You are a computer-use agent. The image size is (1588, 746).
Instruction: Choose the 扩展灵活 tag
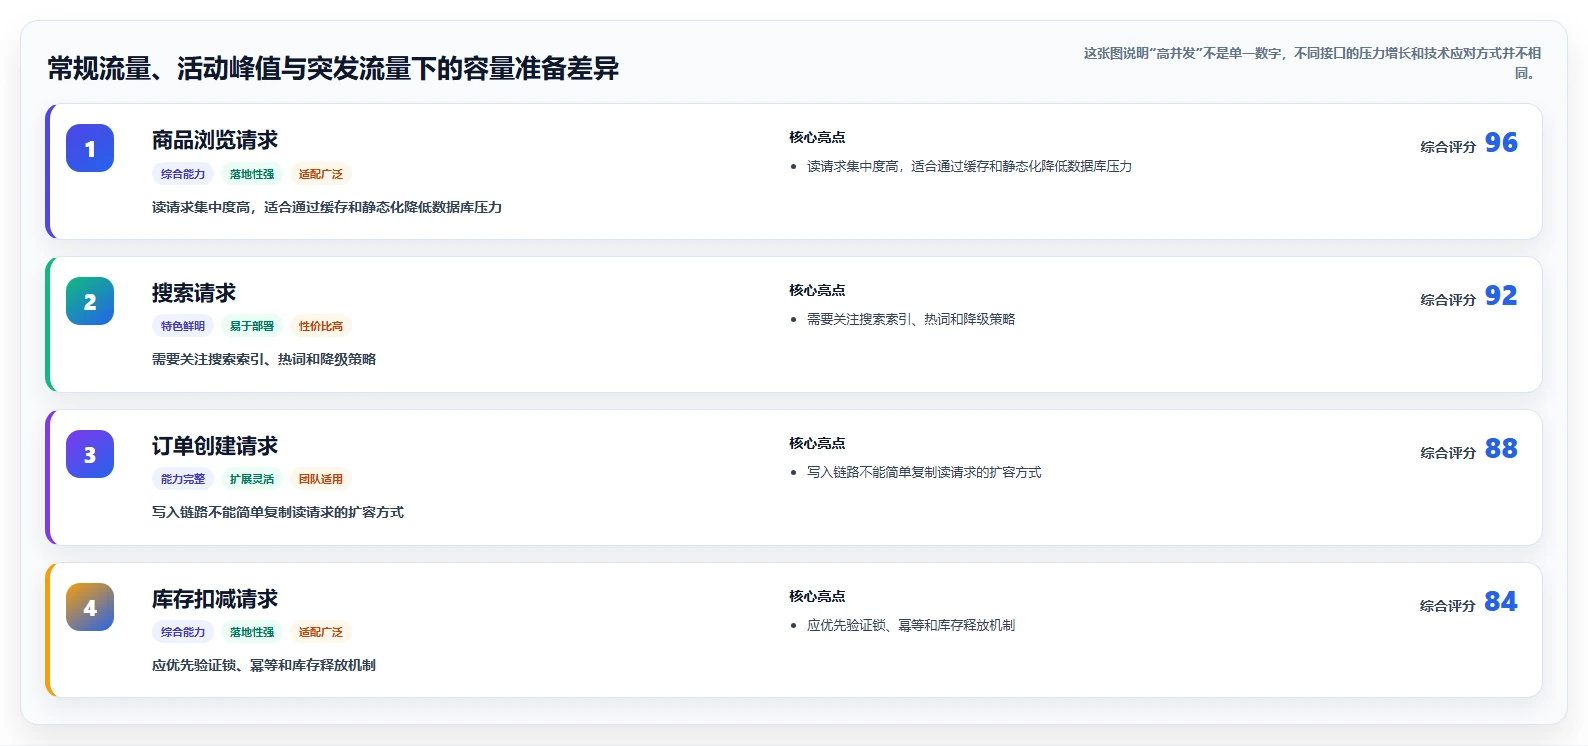click(x=252, y=479)
